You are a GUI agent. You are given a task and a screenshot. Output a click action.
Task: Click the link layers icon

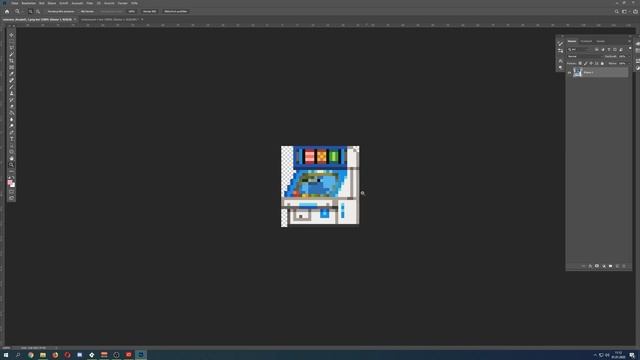583,266
